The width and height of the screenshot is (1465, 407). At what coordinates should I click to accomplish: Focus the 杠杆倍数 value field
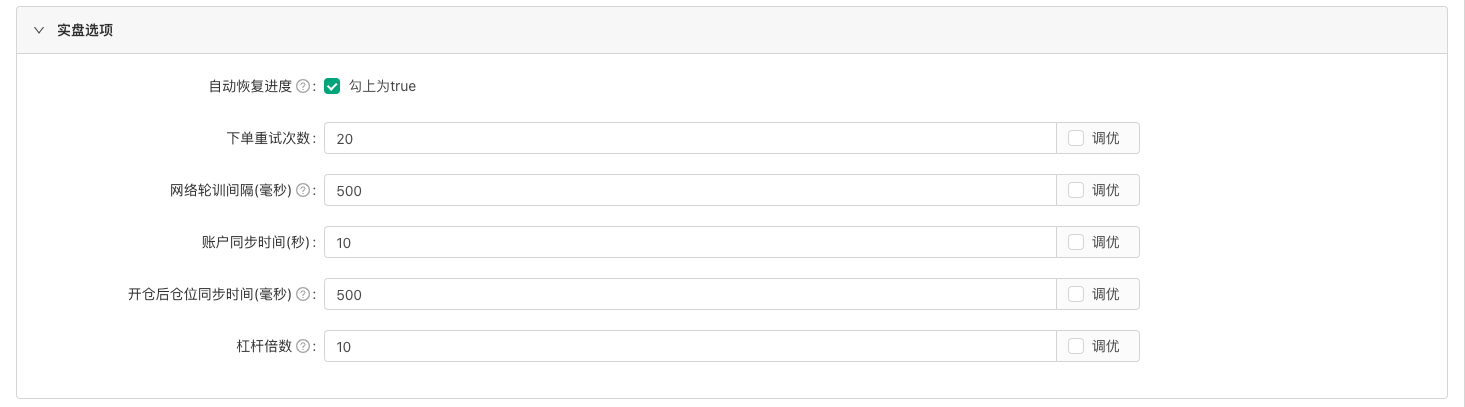690,347
